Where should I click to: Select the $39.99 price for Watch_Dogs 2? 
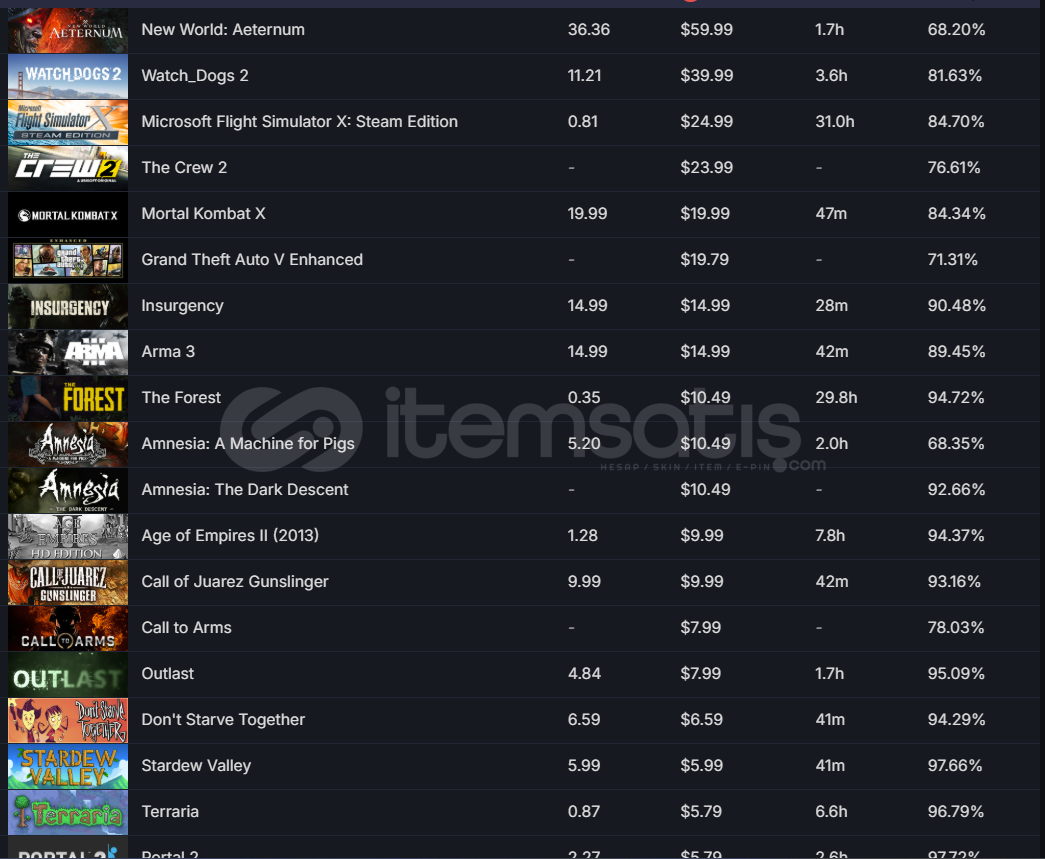[x=706, y=75]
